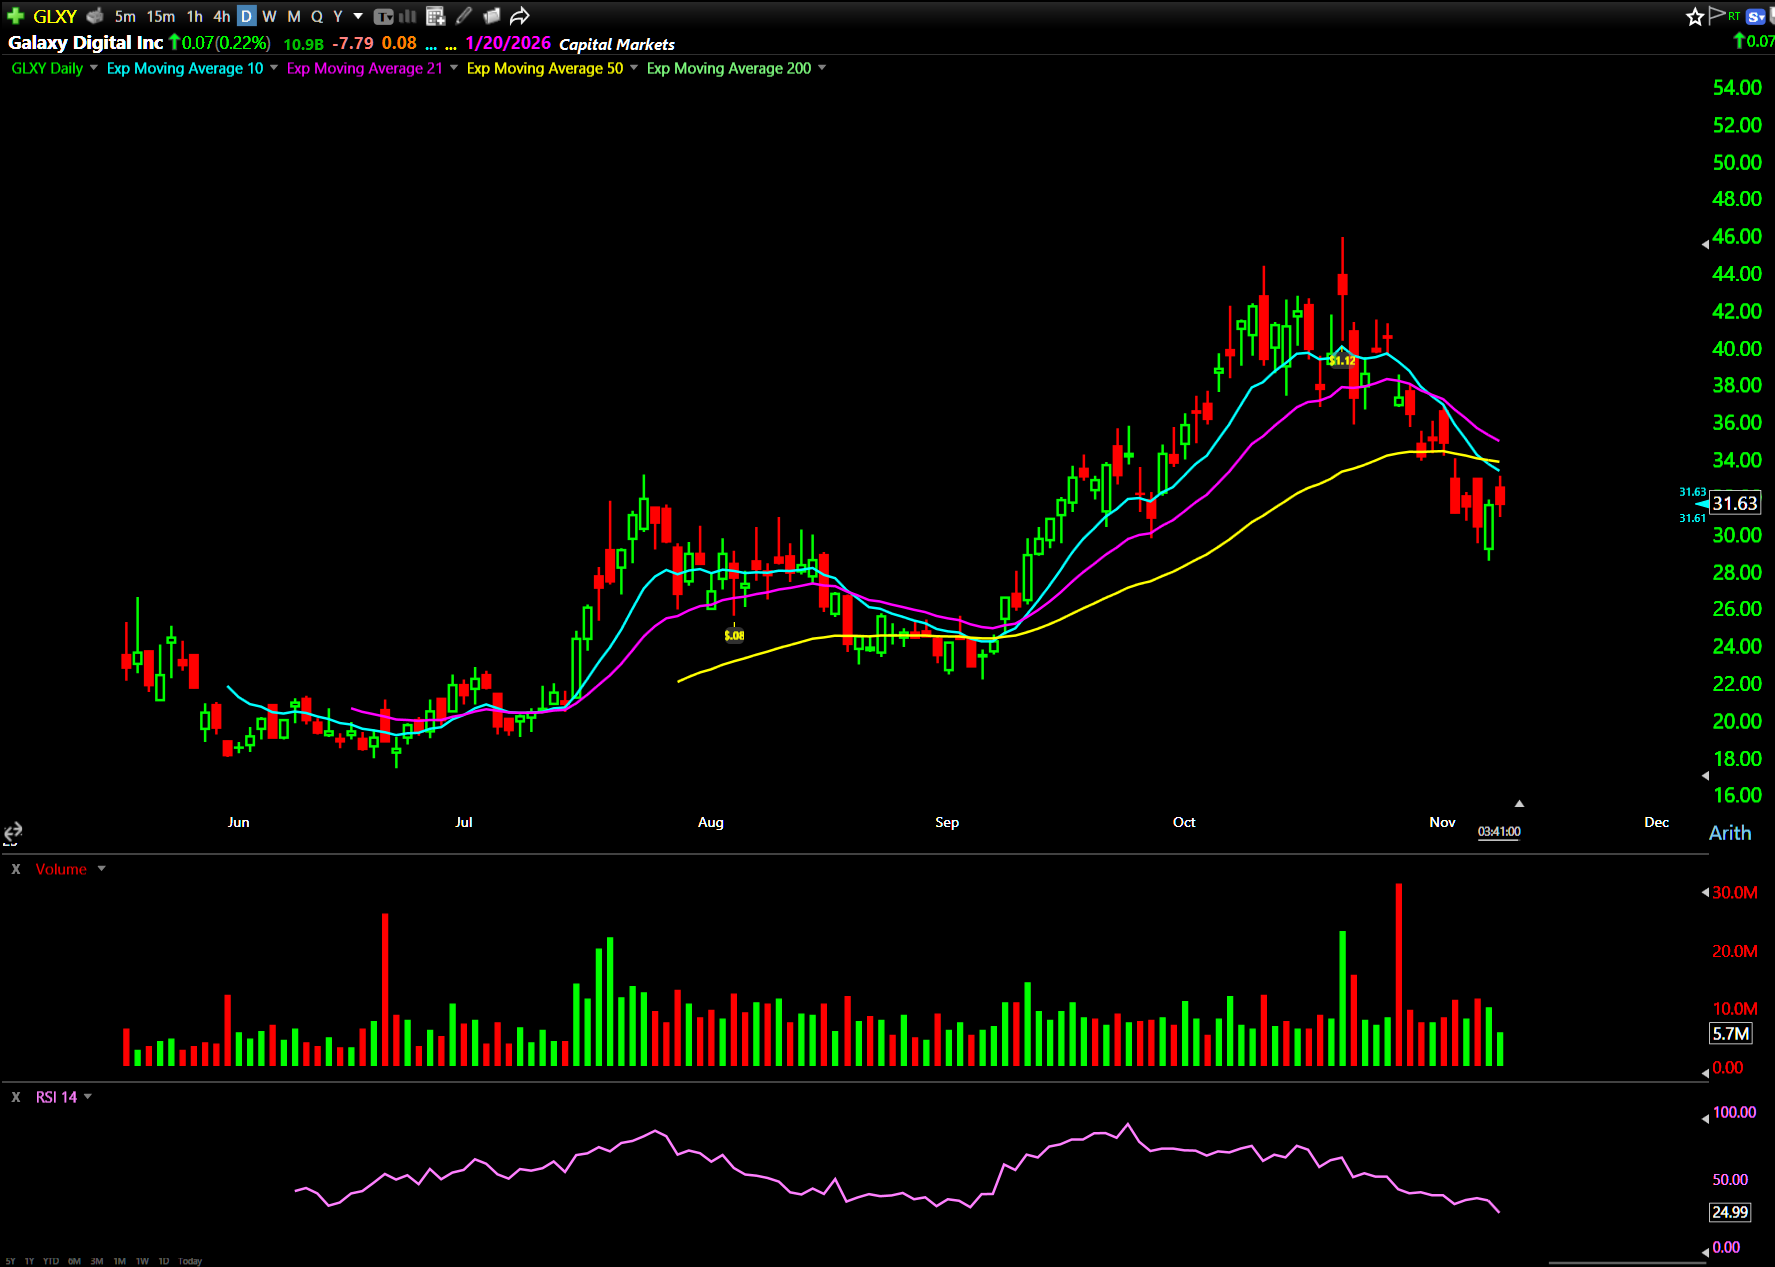Expand the RSI 14 indicator dropdown

(x=88, y=1097)
